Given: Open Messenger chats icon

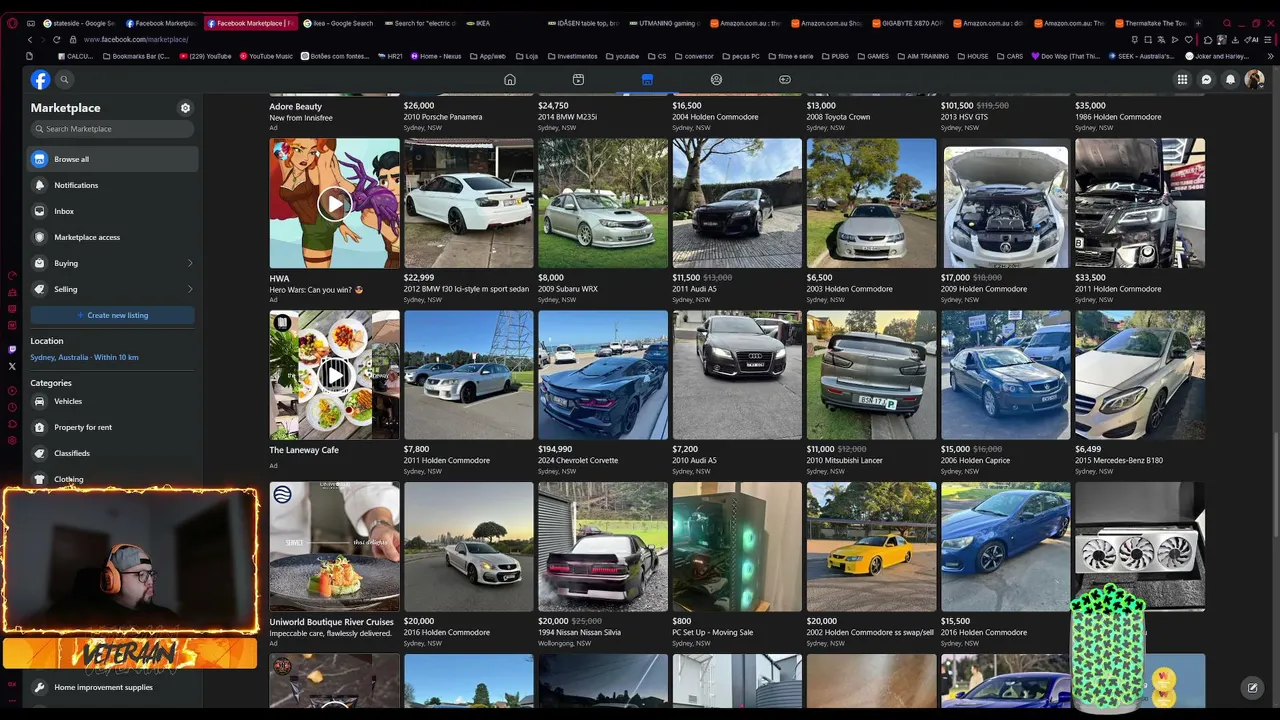Looking at the screenshot, I should [x=1206, y=80].
